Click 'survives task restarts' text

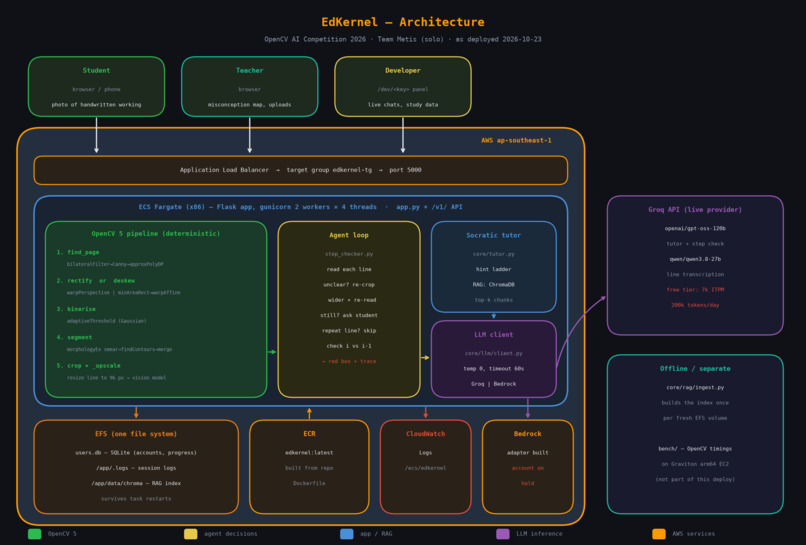(136, 499)
